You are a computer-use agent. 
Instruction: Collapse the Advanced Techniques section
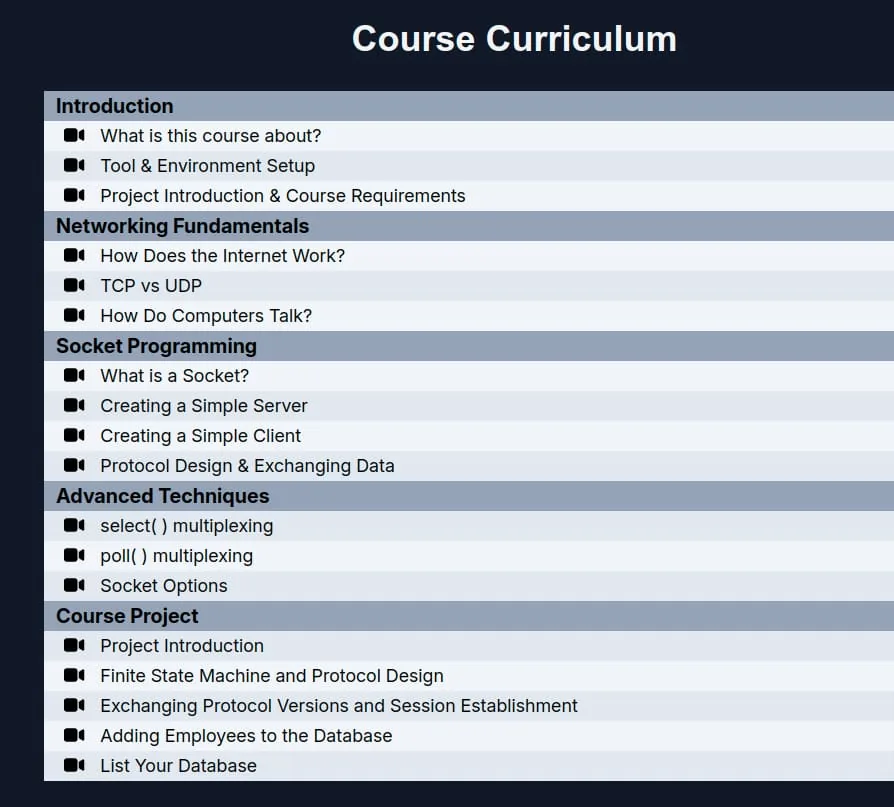[469, 496]
